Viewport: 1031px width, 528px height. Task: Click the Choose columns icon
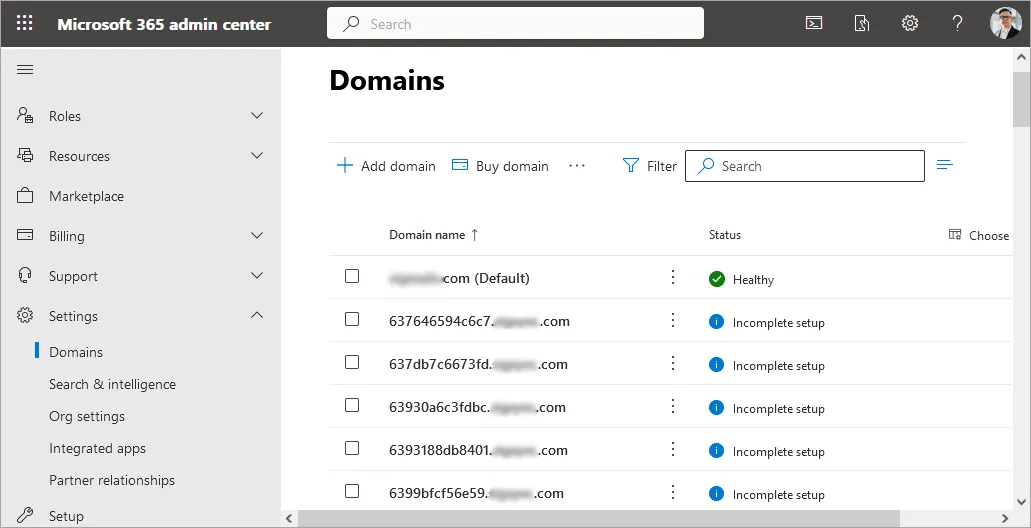point(955,235)
